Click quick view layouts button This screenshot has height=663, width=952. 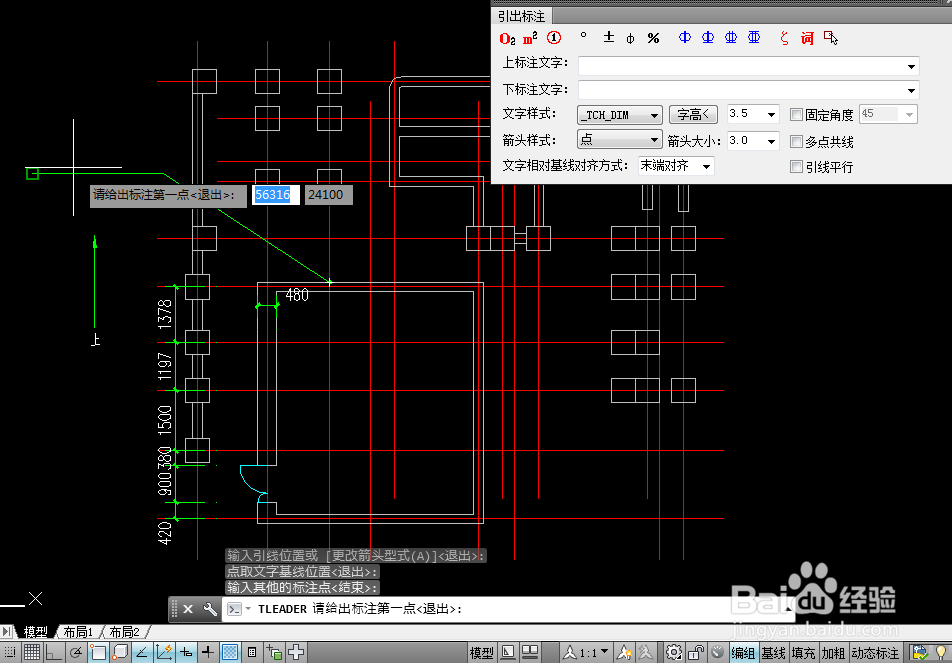(508, 653)
